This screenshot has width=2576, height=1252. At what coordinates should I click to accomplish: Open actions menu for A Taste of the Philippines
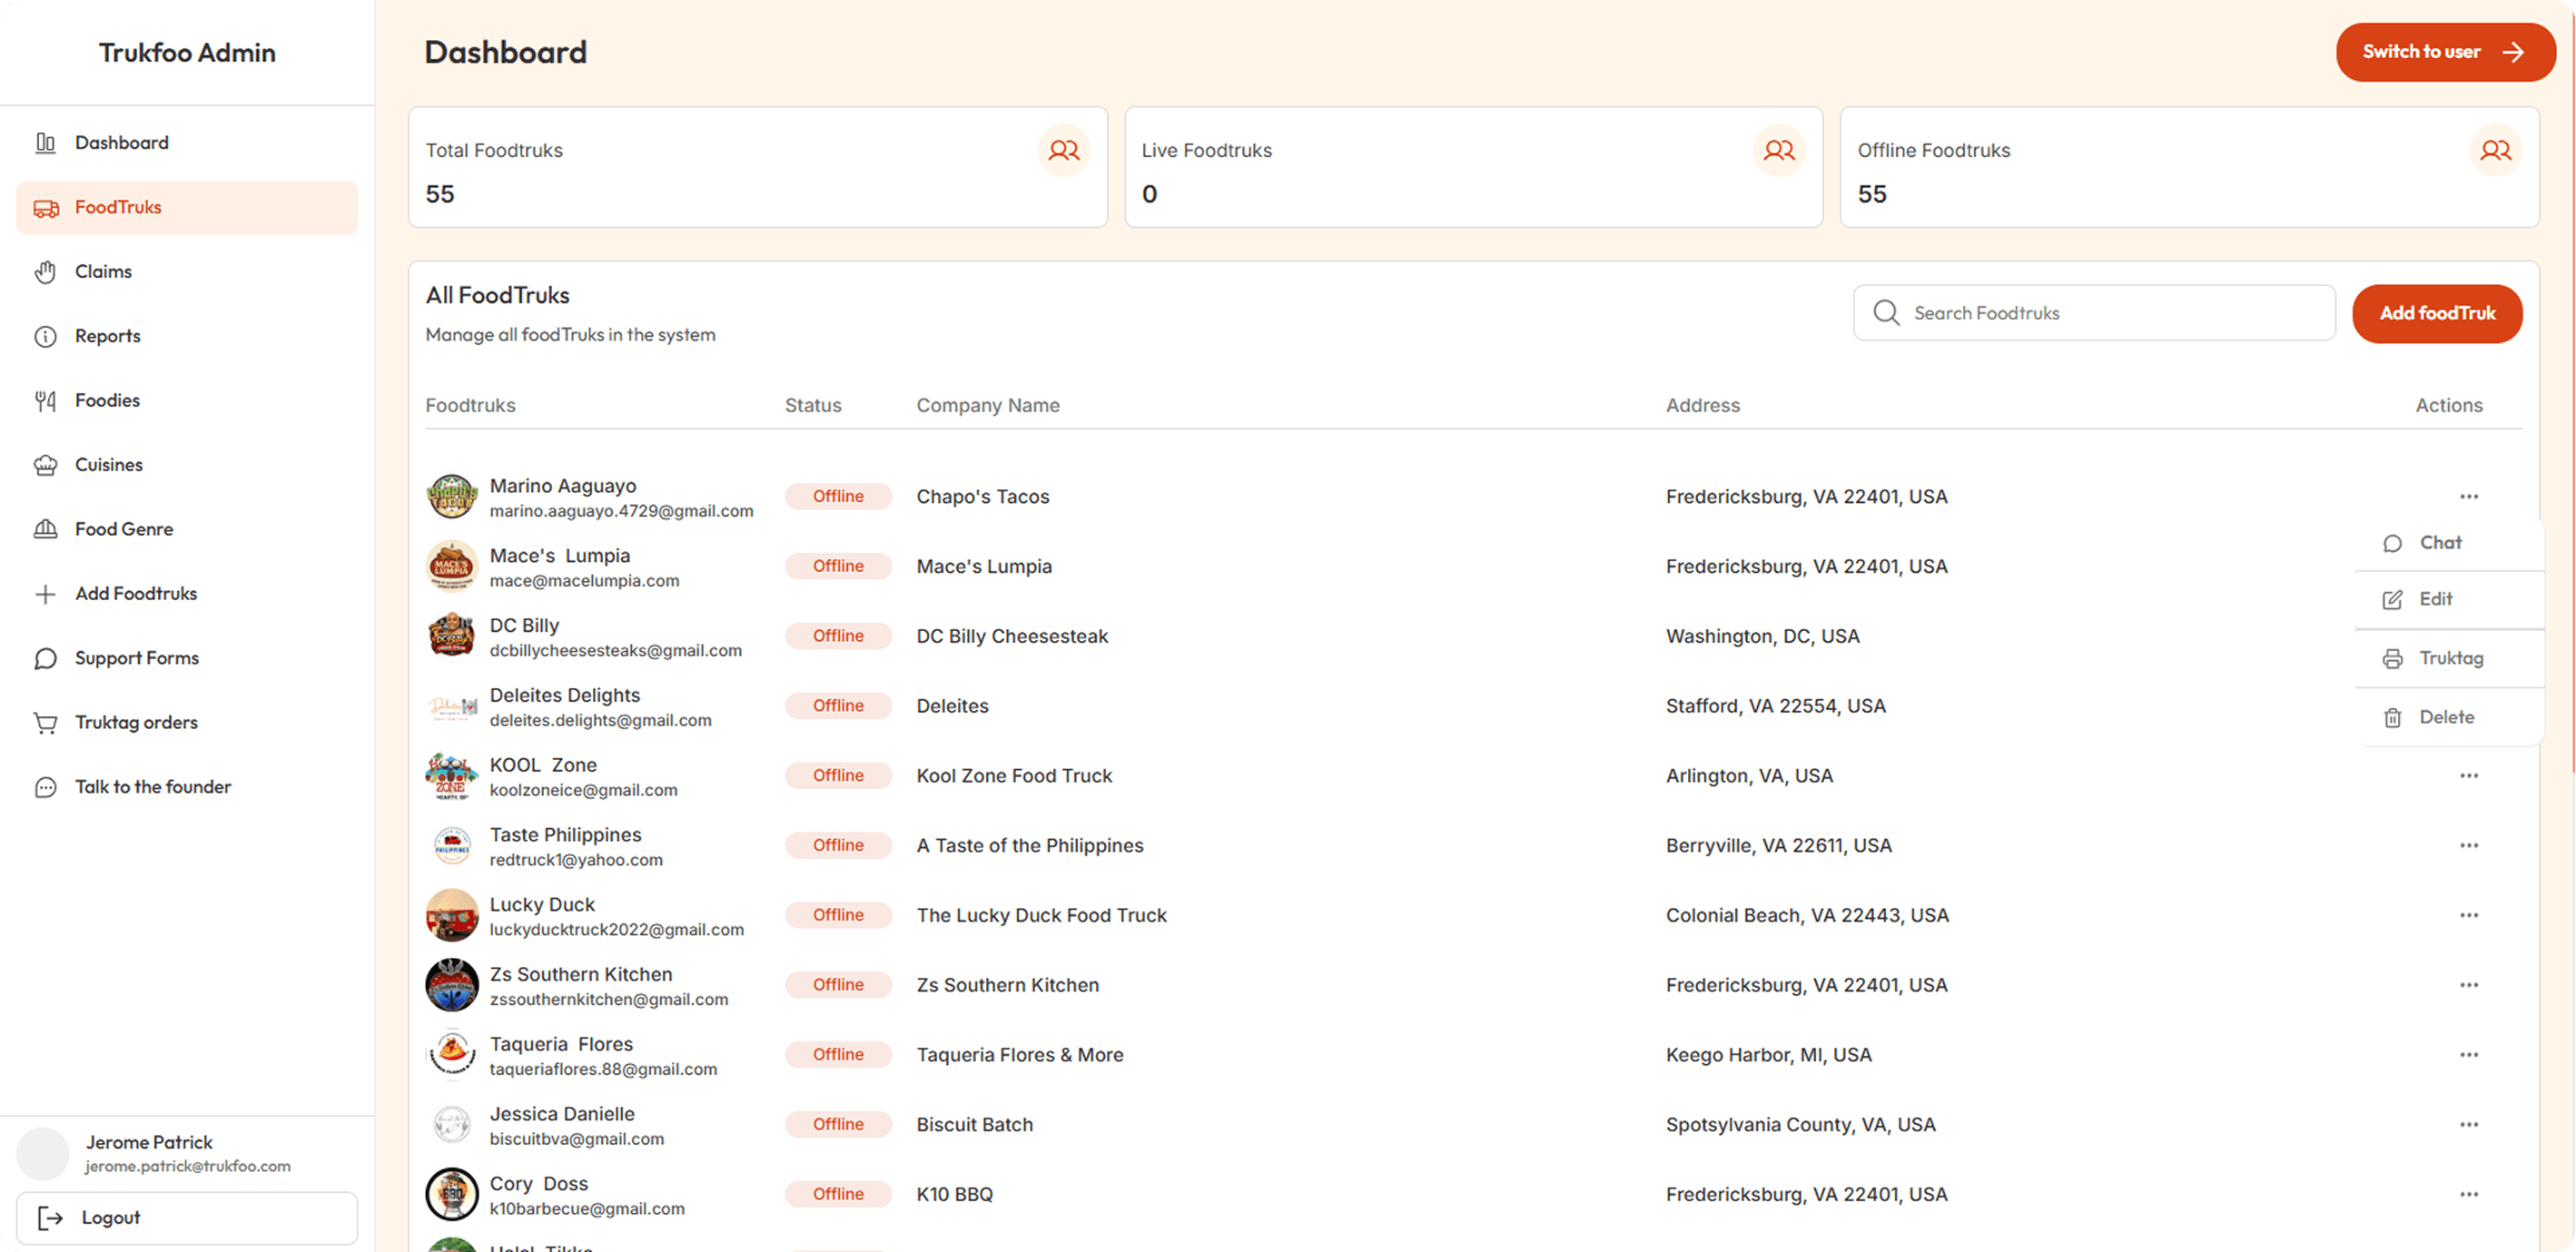coord(2469,845)
